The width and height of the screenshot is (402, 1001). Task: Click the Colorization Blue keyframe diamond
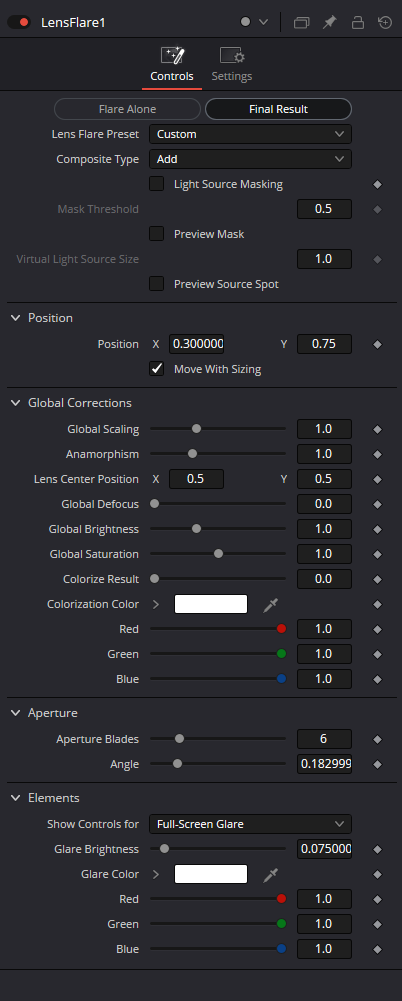coord(377,679)
